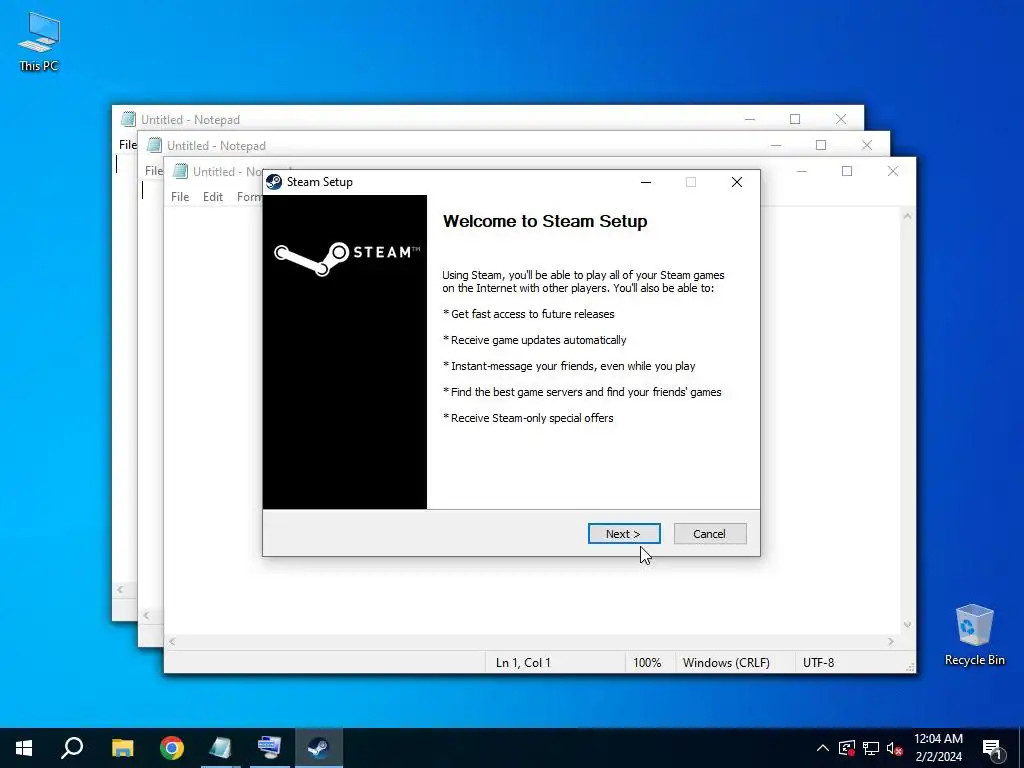Image resolution: width=1024 pixels, height=768 pixels.
Task: Open Format menu in the front Notepad
Action: click(249, 197)
